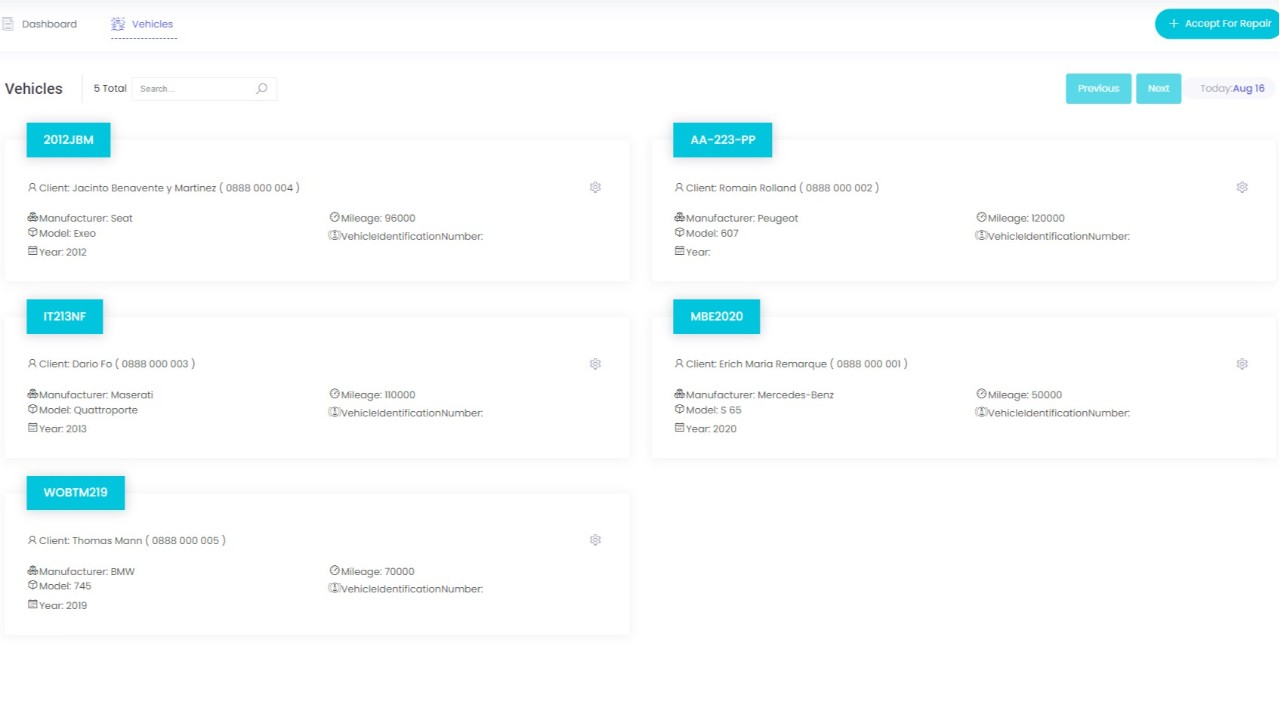Click 'Model: S 65' text
This screenshot has width=1280, height=720.
click(x=714, y=410)
